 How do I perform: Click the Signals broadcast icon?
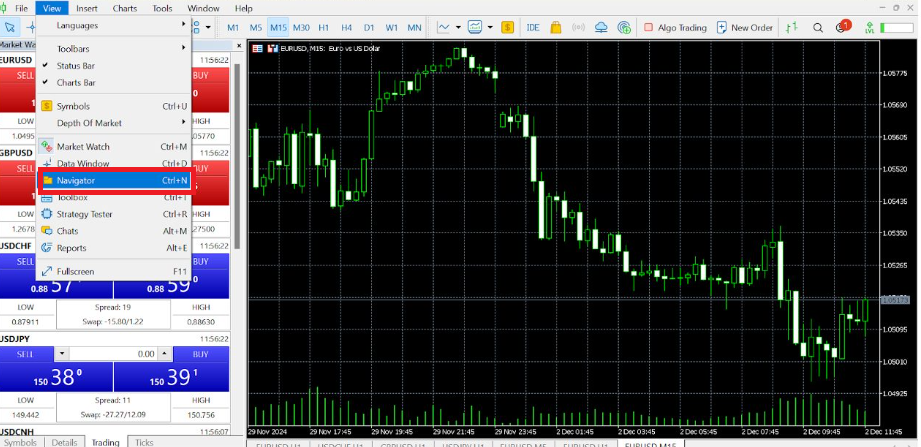pos(579,27)
